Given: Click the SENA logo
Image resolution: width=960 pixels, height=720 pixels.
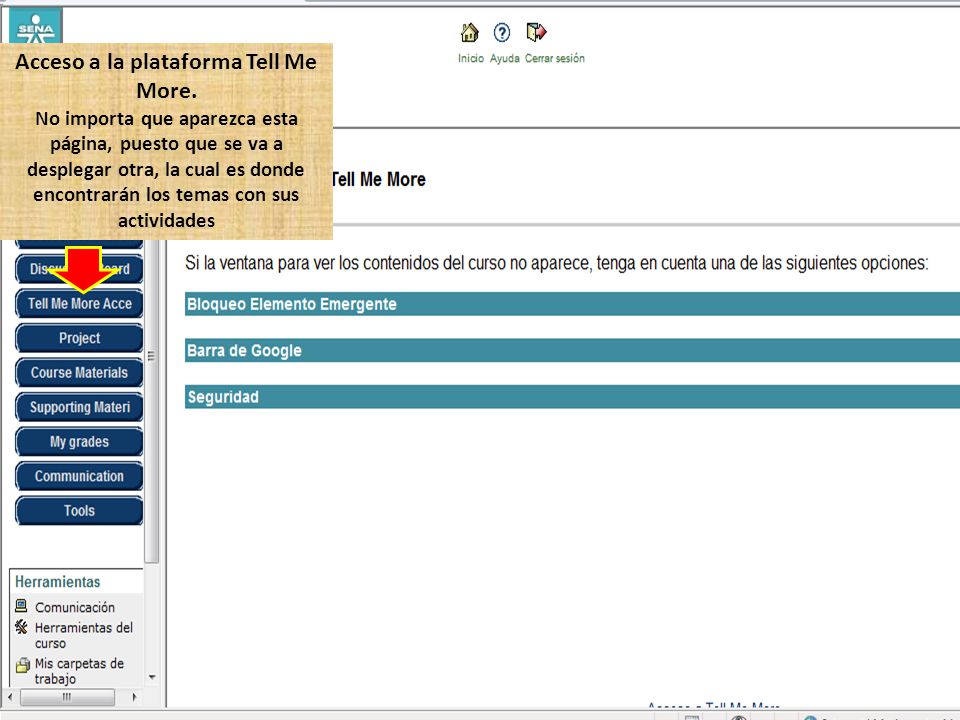Looking at the screenshot, I should 36,27.
